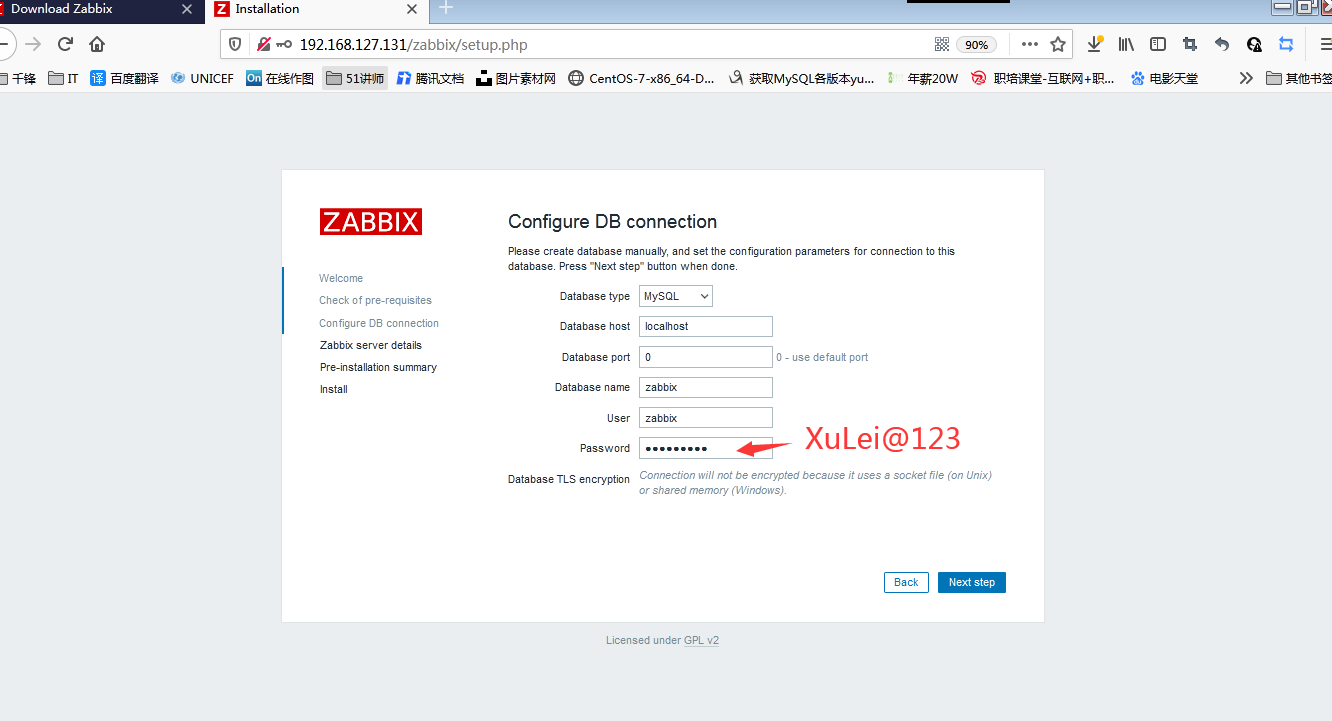
Task: Open the Database type MySQL dropdown
Action: pyautogui.click(x=676, y=296)
